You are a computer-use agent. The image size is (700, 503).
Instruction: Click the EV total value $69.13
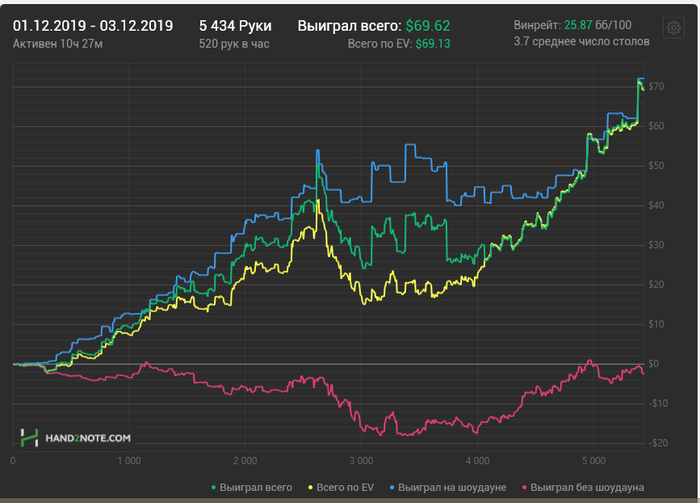433,44
